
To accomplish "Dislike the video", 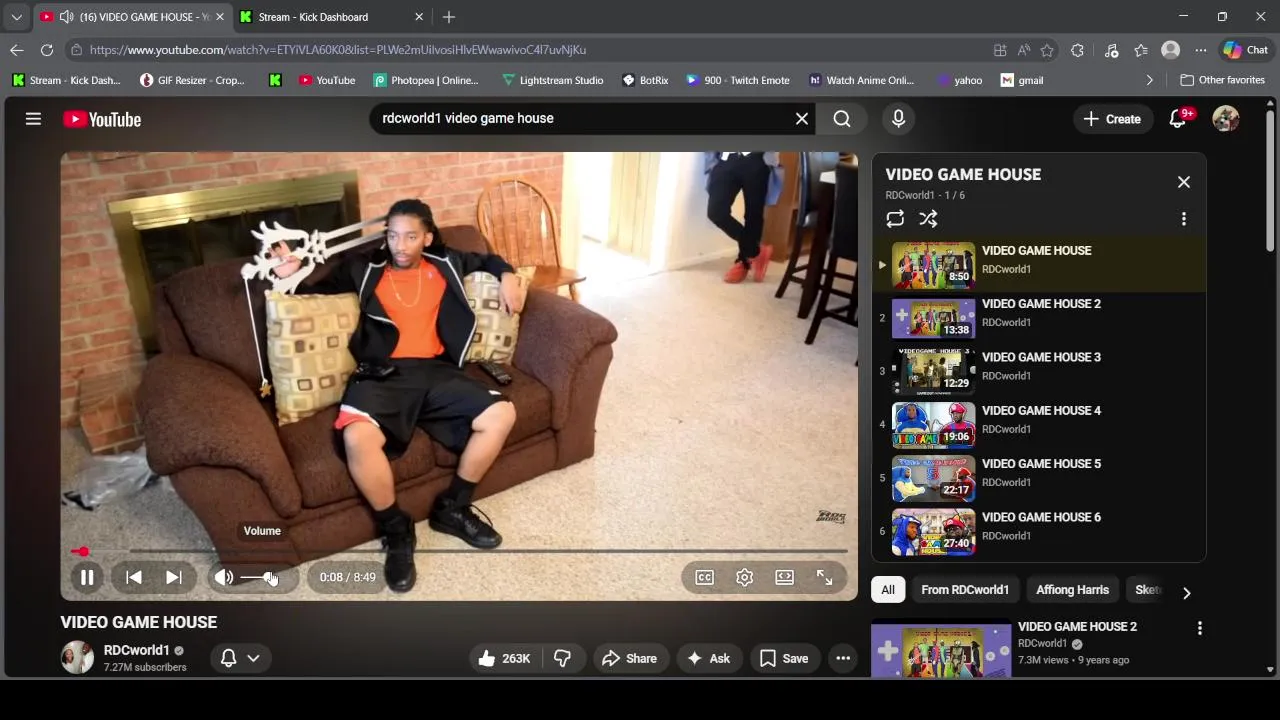I will pos(563,658).
